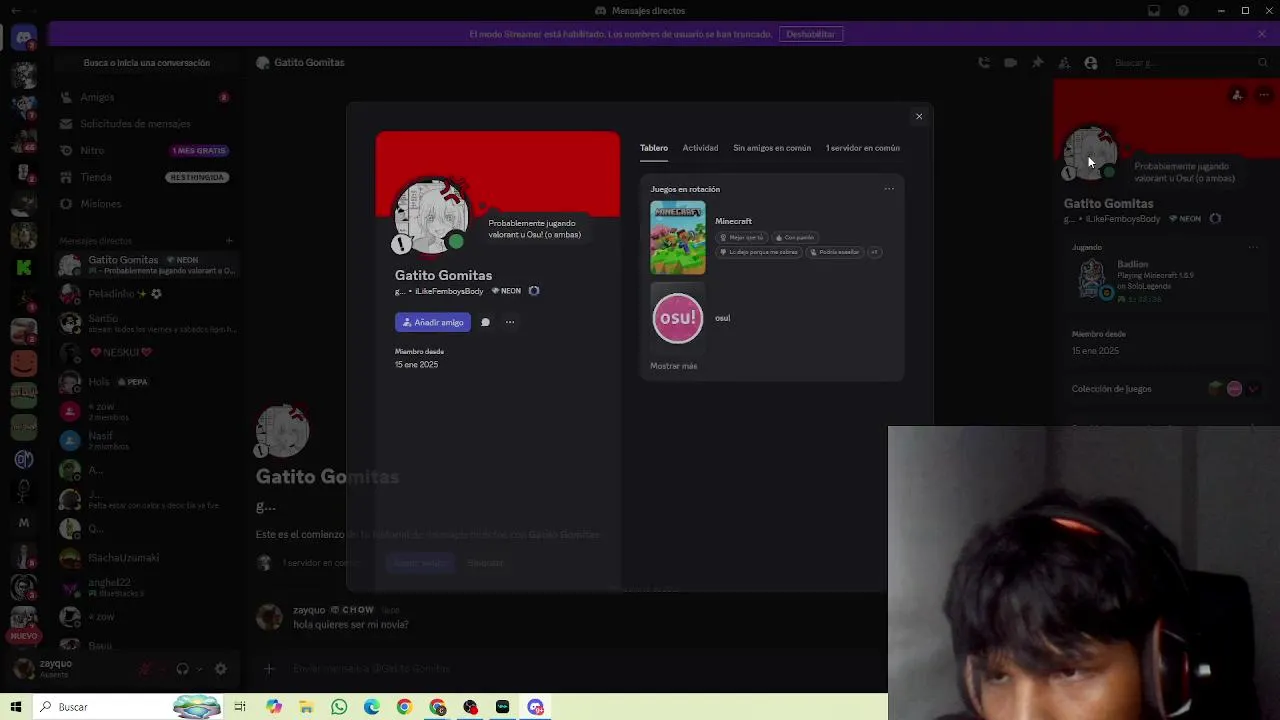Open the Nasif group conversation
1280x720 pixels.
[x=145, y=441]
